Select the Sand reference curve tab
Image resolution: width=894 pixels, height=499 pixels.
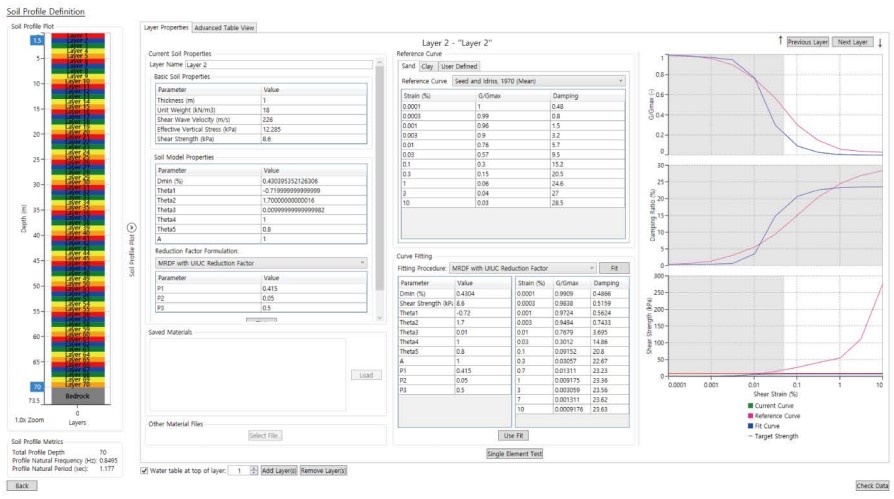point(408,66)
